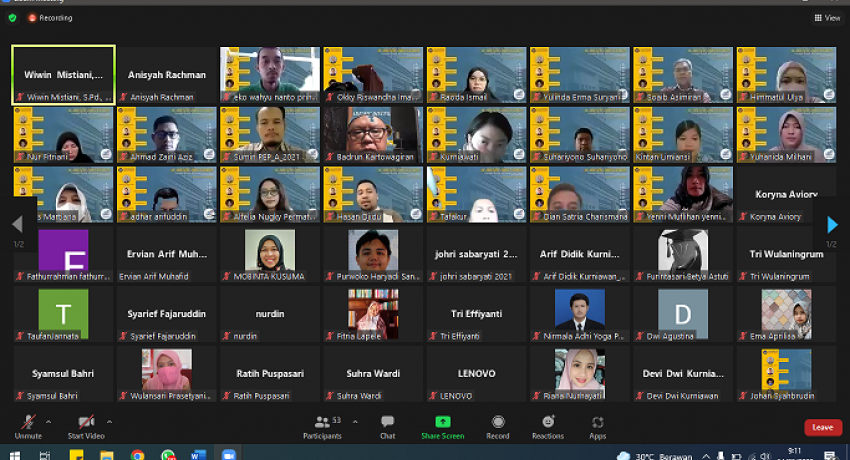The width and height of the screenshot is (850, 460).
Task: Click the Start Video camera icon
Action: tap(86, 422)
